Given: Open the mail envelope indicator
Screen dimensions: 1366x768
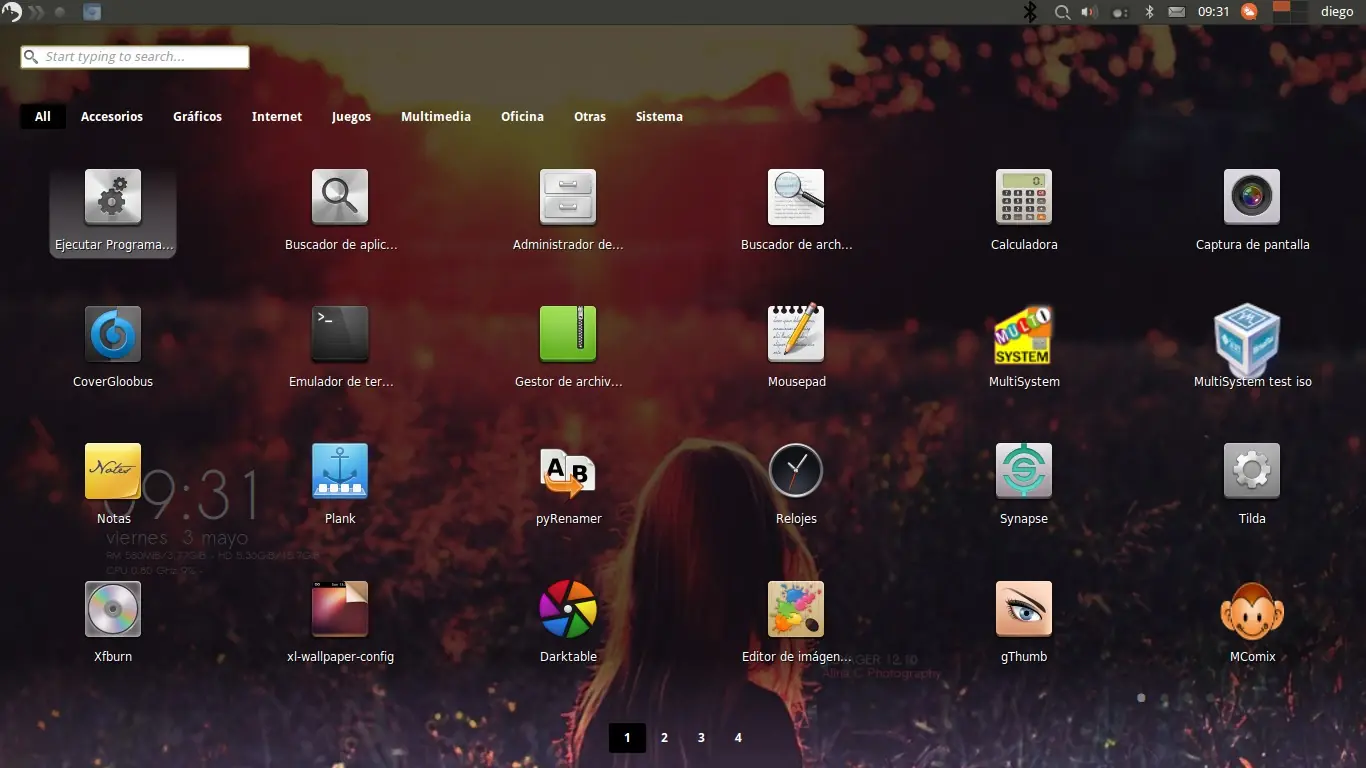Looking at the screenshot, I should pyautogui.click(x=1177, y=12).
